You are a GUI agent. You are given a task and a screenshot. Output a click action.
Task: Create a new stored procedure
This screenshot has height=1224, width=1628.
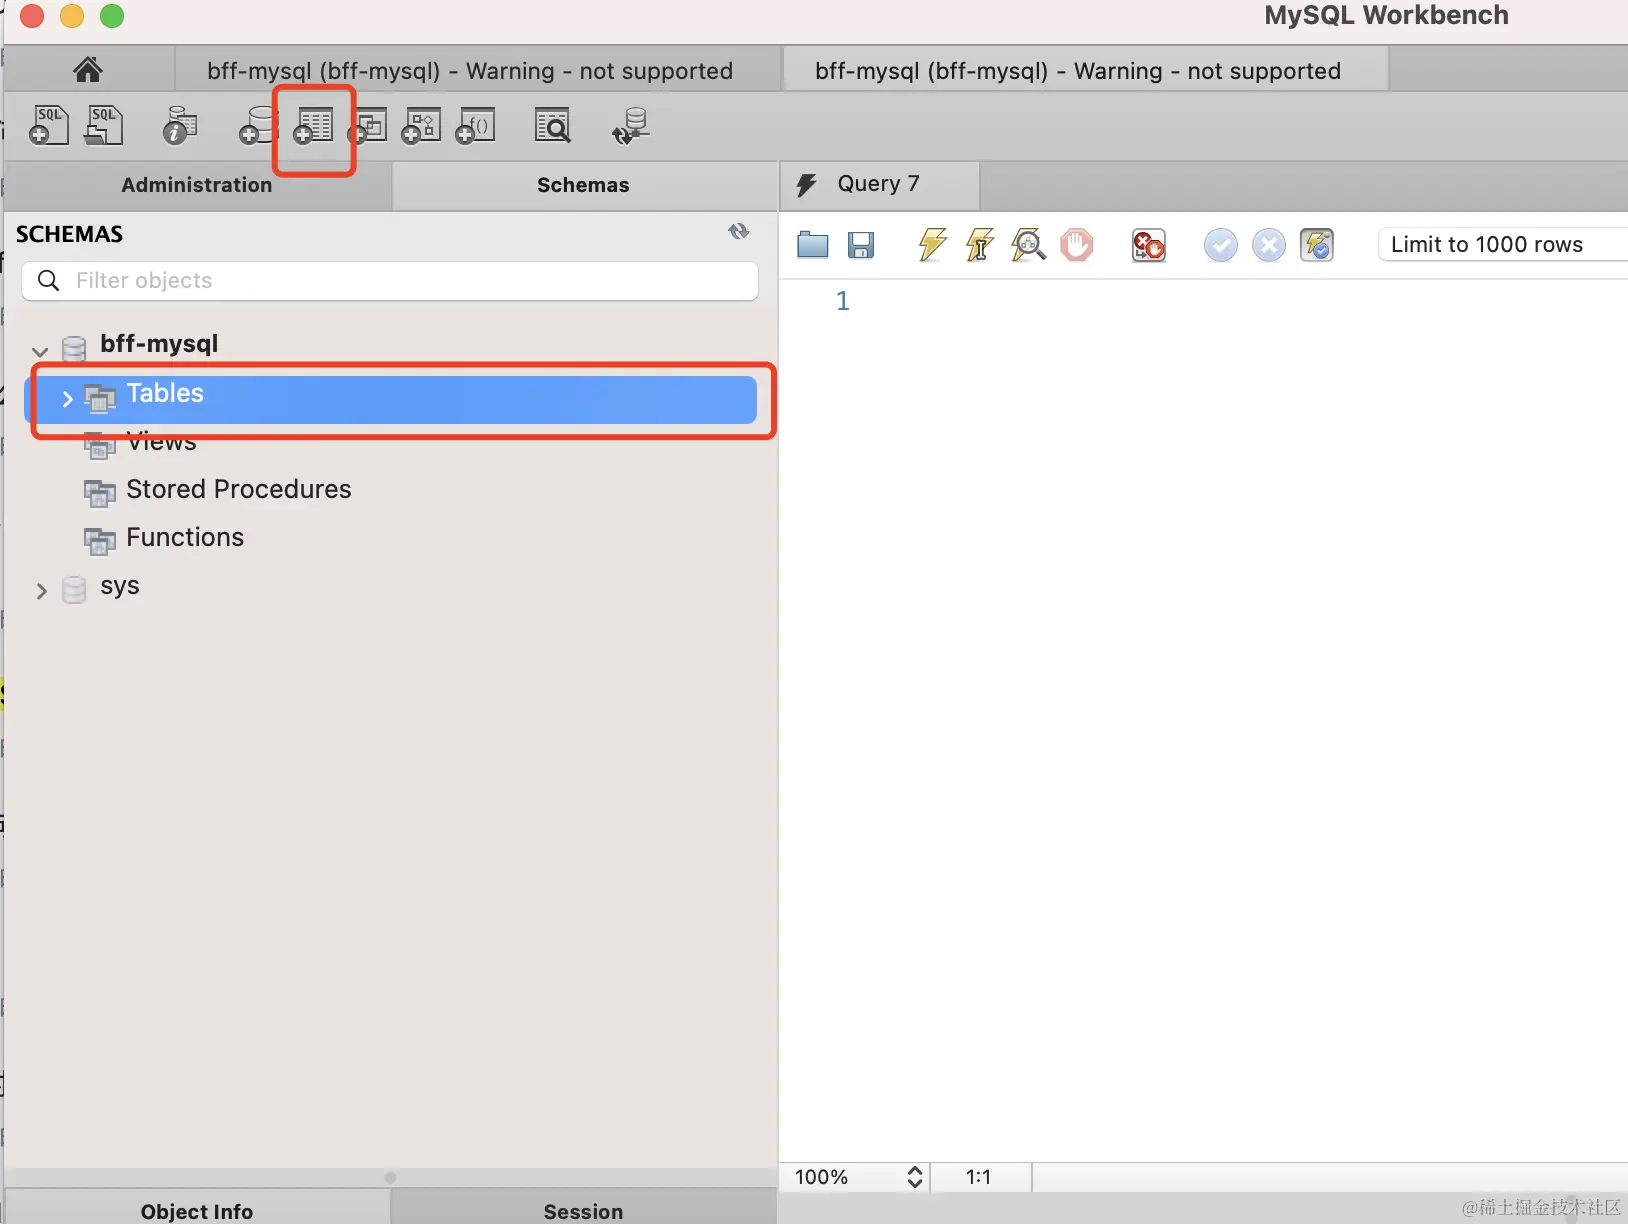pyautogui.click(x=421, y=126)
